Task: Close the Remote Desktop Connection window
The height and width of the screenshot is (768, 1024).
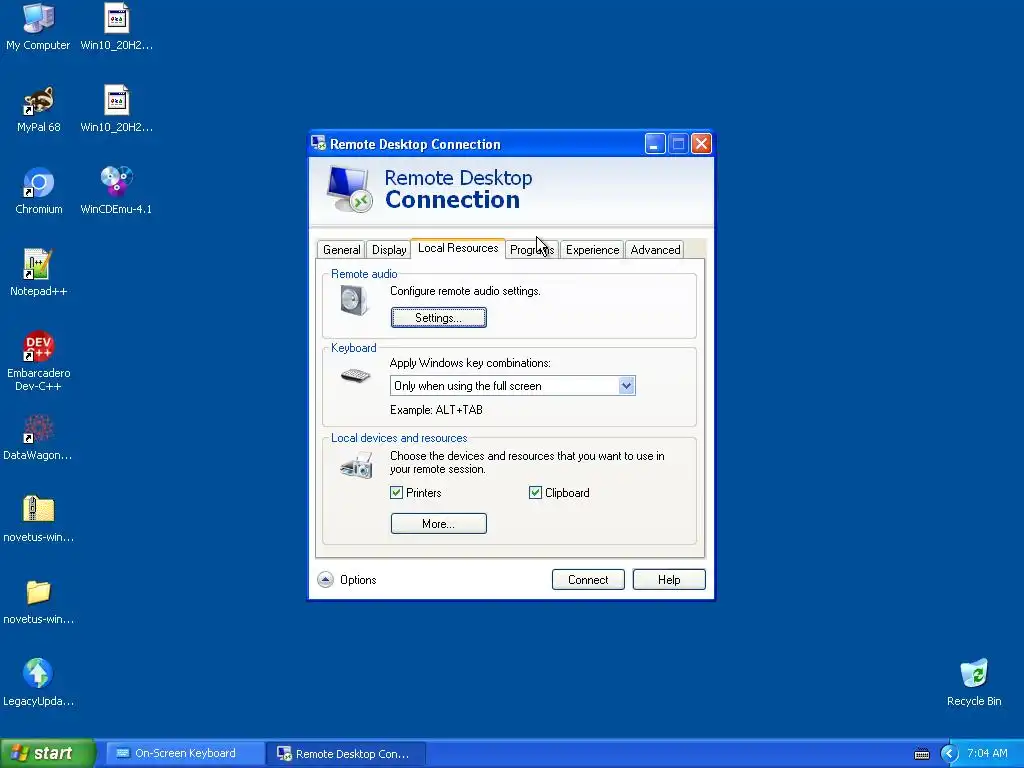Action: click(701, 143)
